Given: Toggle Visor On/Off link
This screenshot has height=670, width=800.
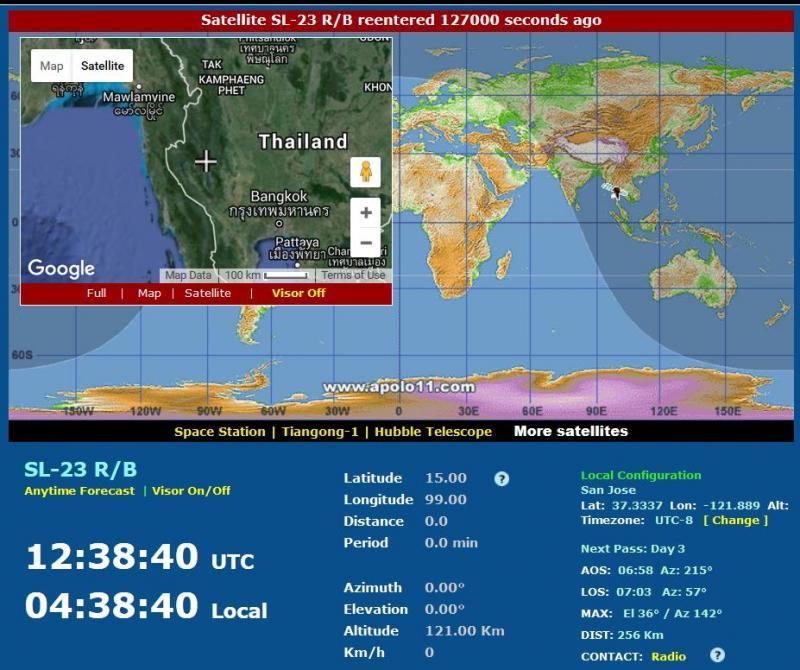Looking at the screenshot, I should [x=191, y=491].
